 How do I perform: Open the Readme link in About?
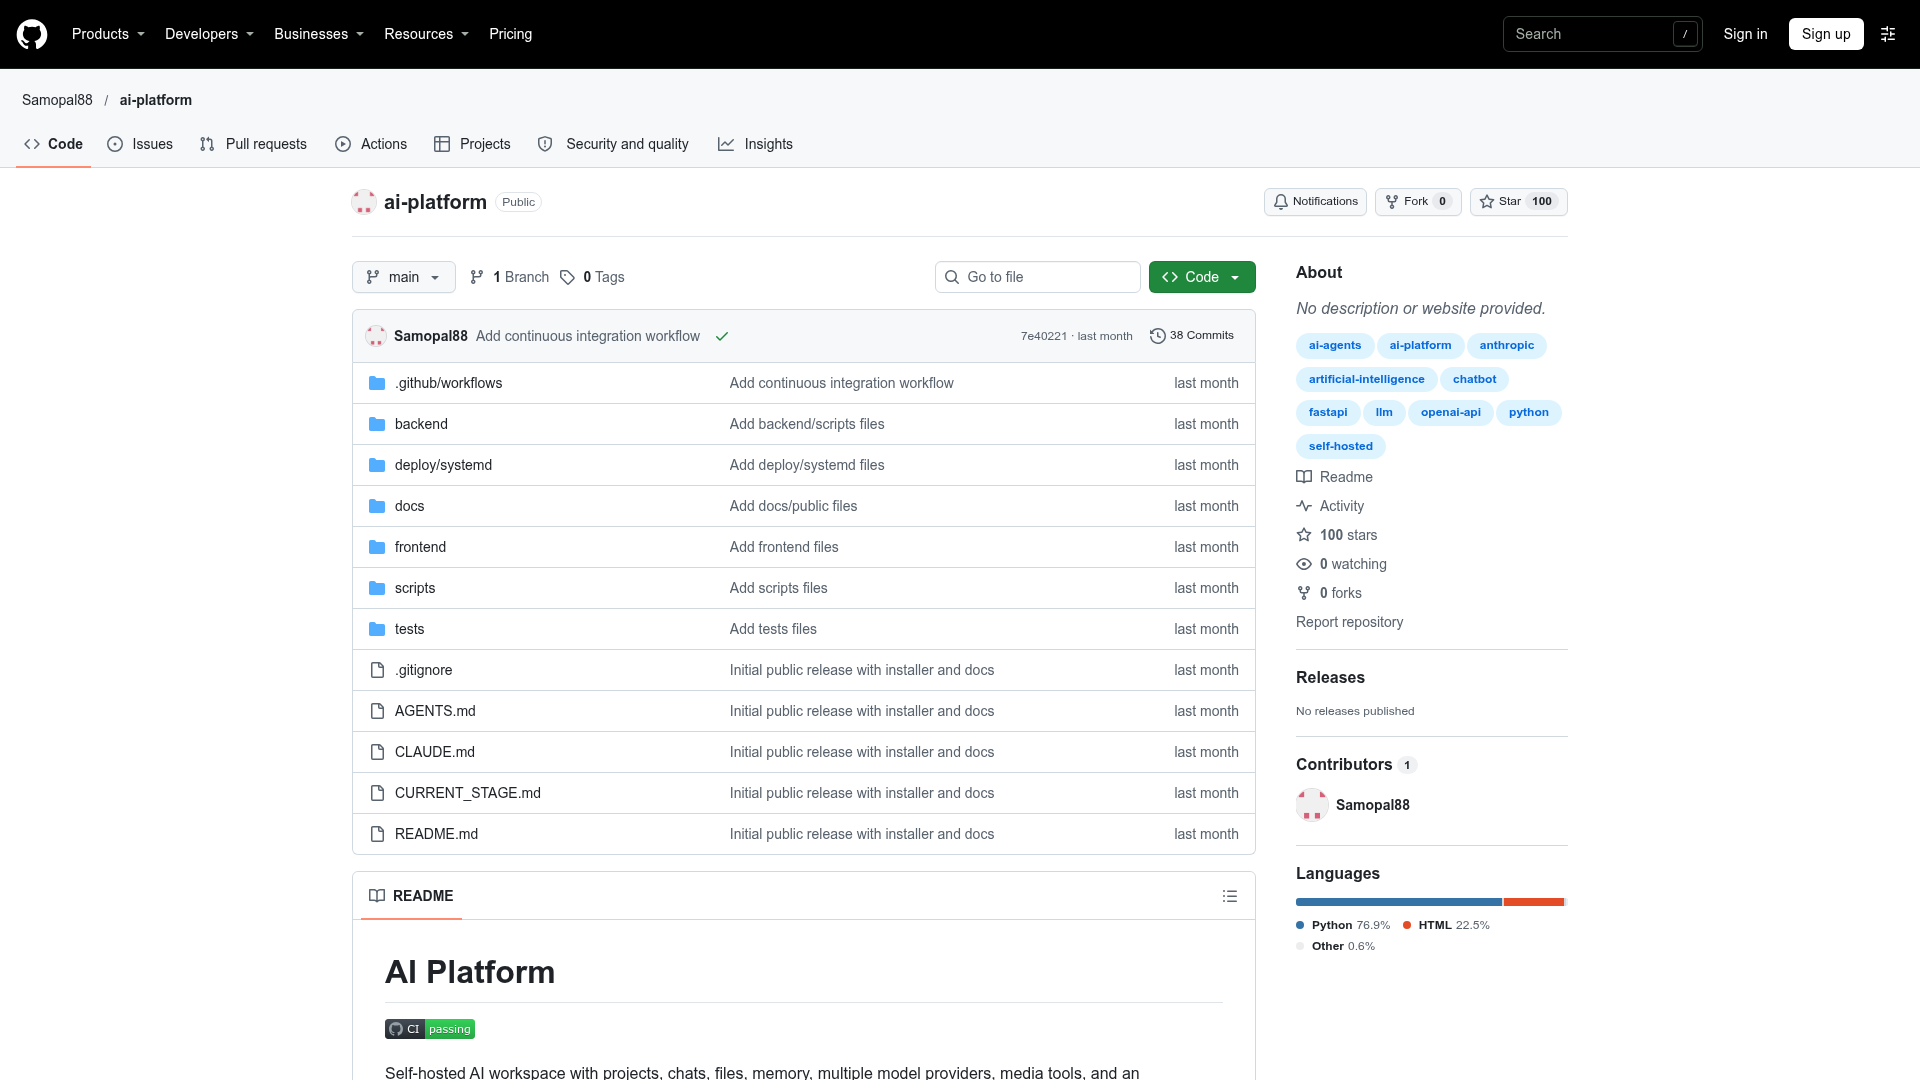(1335, 477)
